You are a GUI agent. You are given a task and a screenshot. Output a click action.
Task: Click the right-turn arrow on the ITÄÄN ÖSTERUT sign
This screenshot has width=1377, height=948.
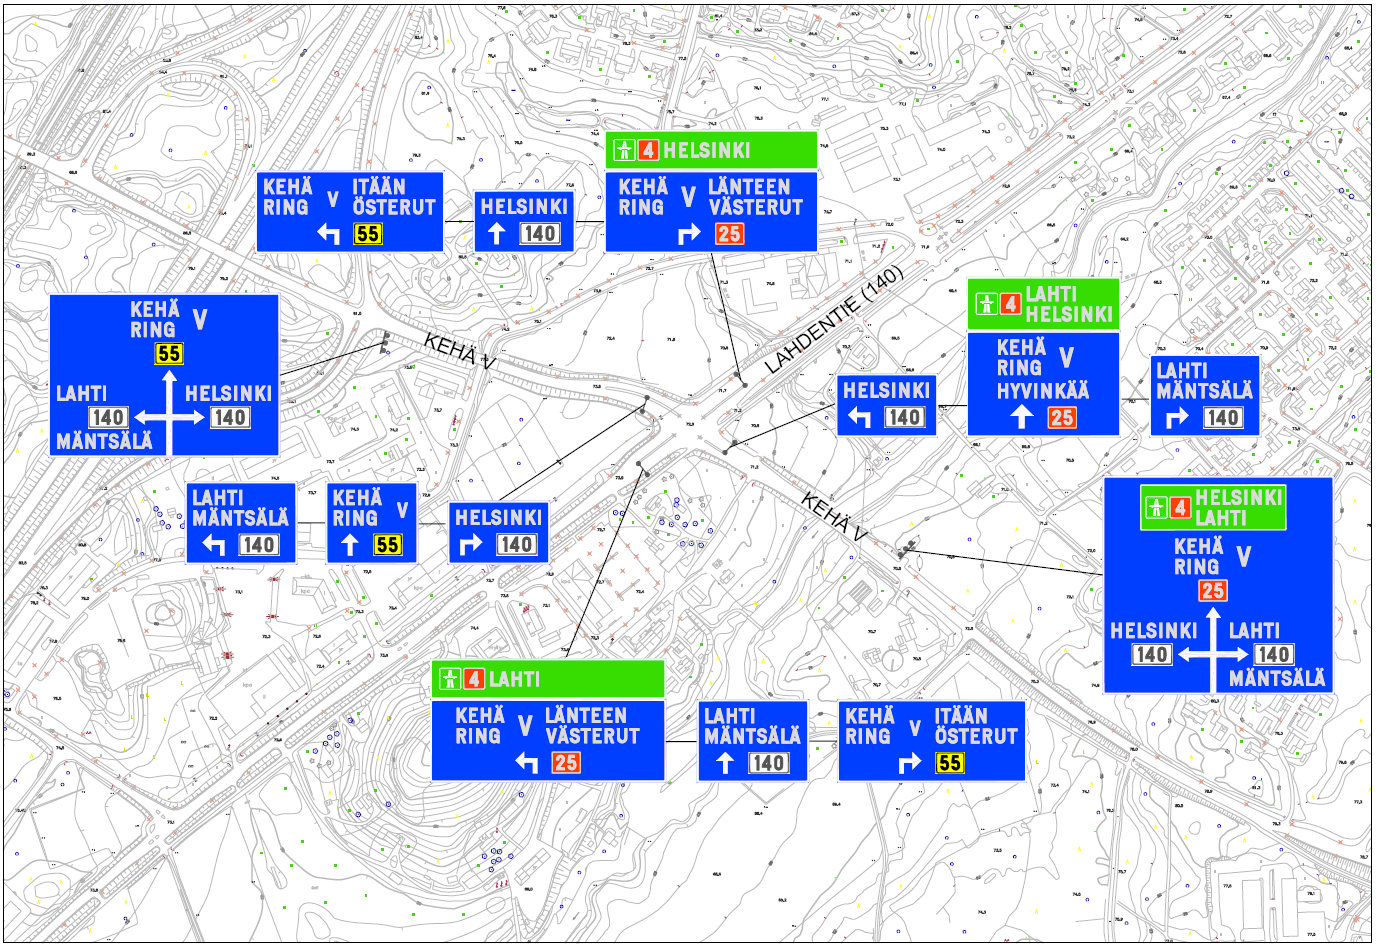[909, 763]
